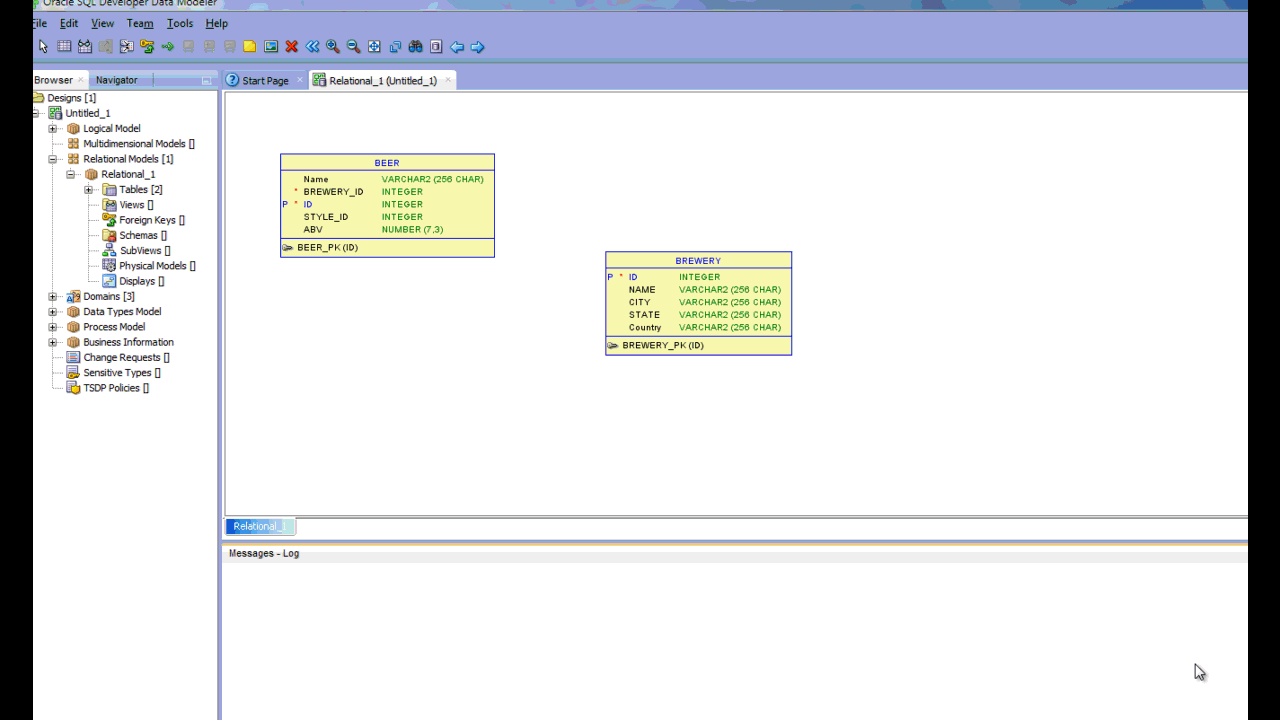Collapse the Relational Models tree node

[52, 158]
